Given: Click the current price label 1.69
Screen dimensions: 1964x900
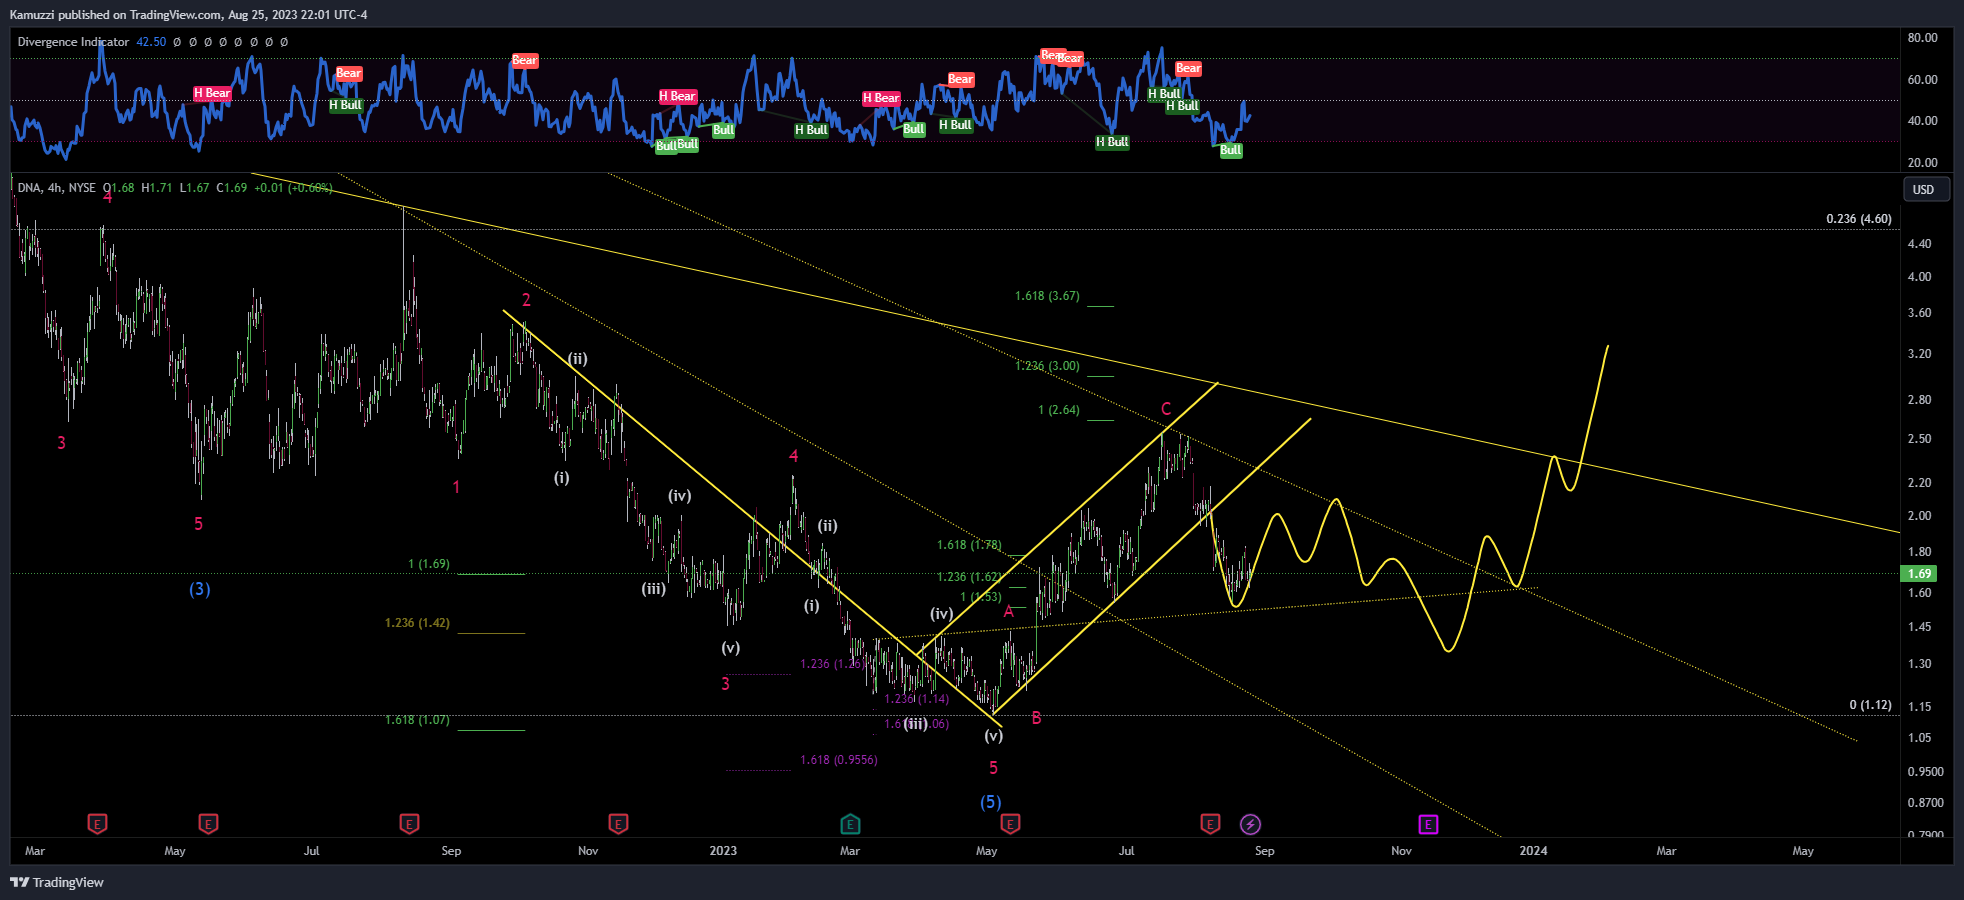Looking at the screenshot, I should [1919, 574].
